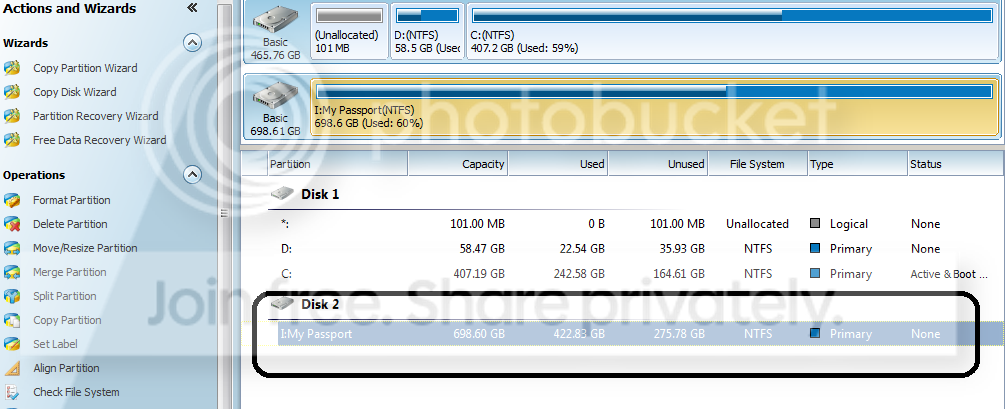1005x409 pixels.
Task: Sort by the Type column header
Action: 857,164
